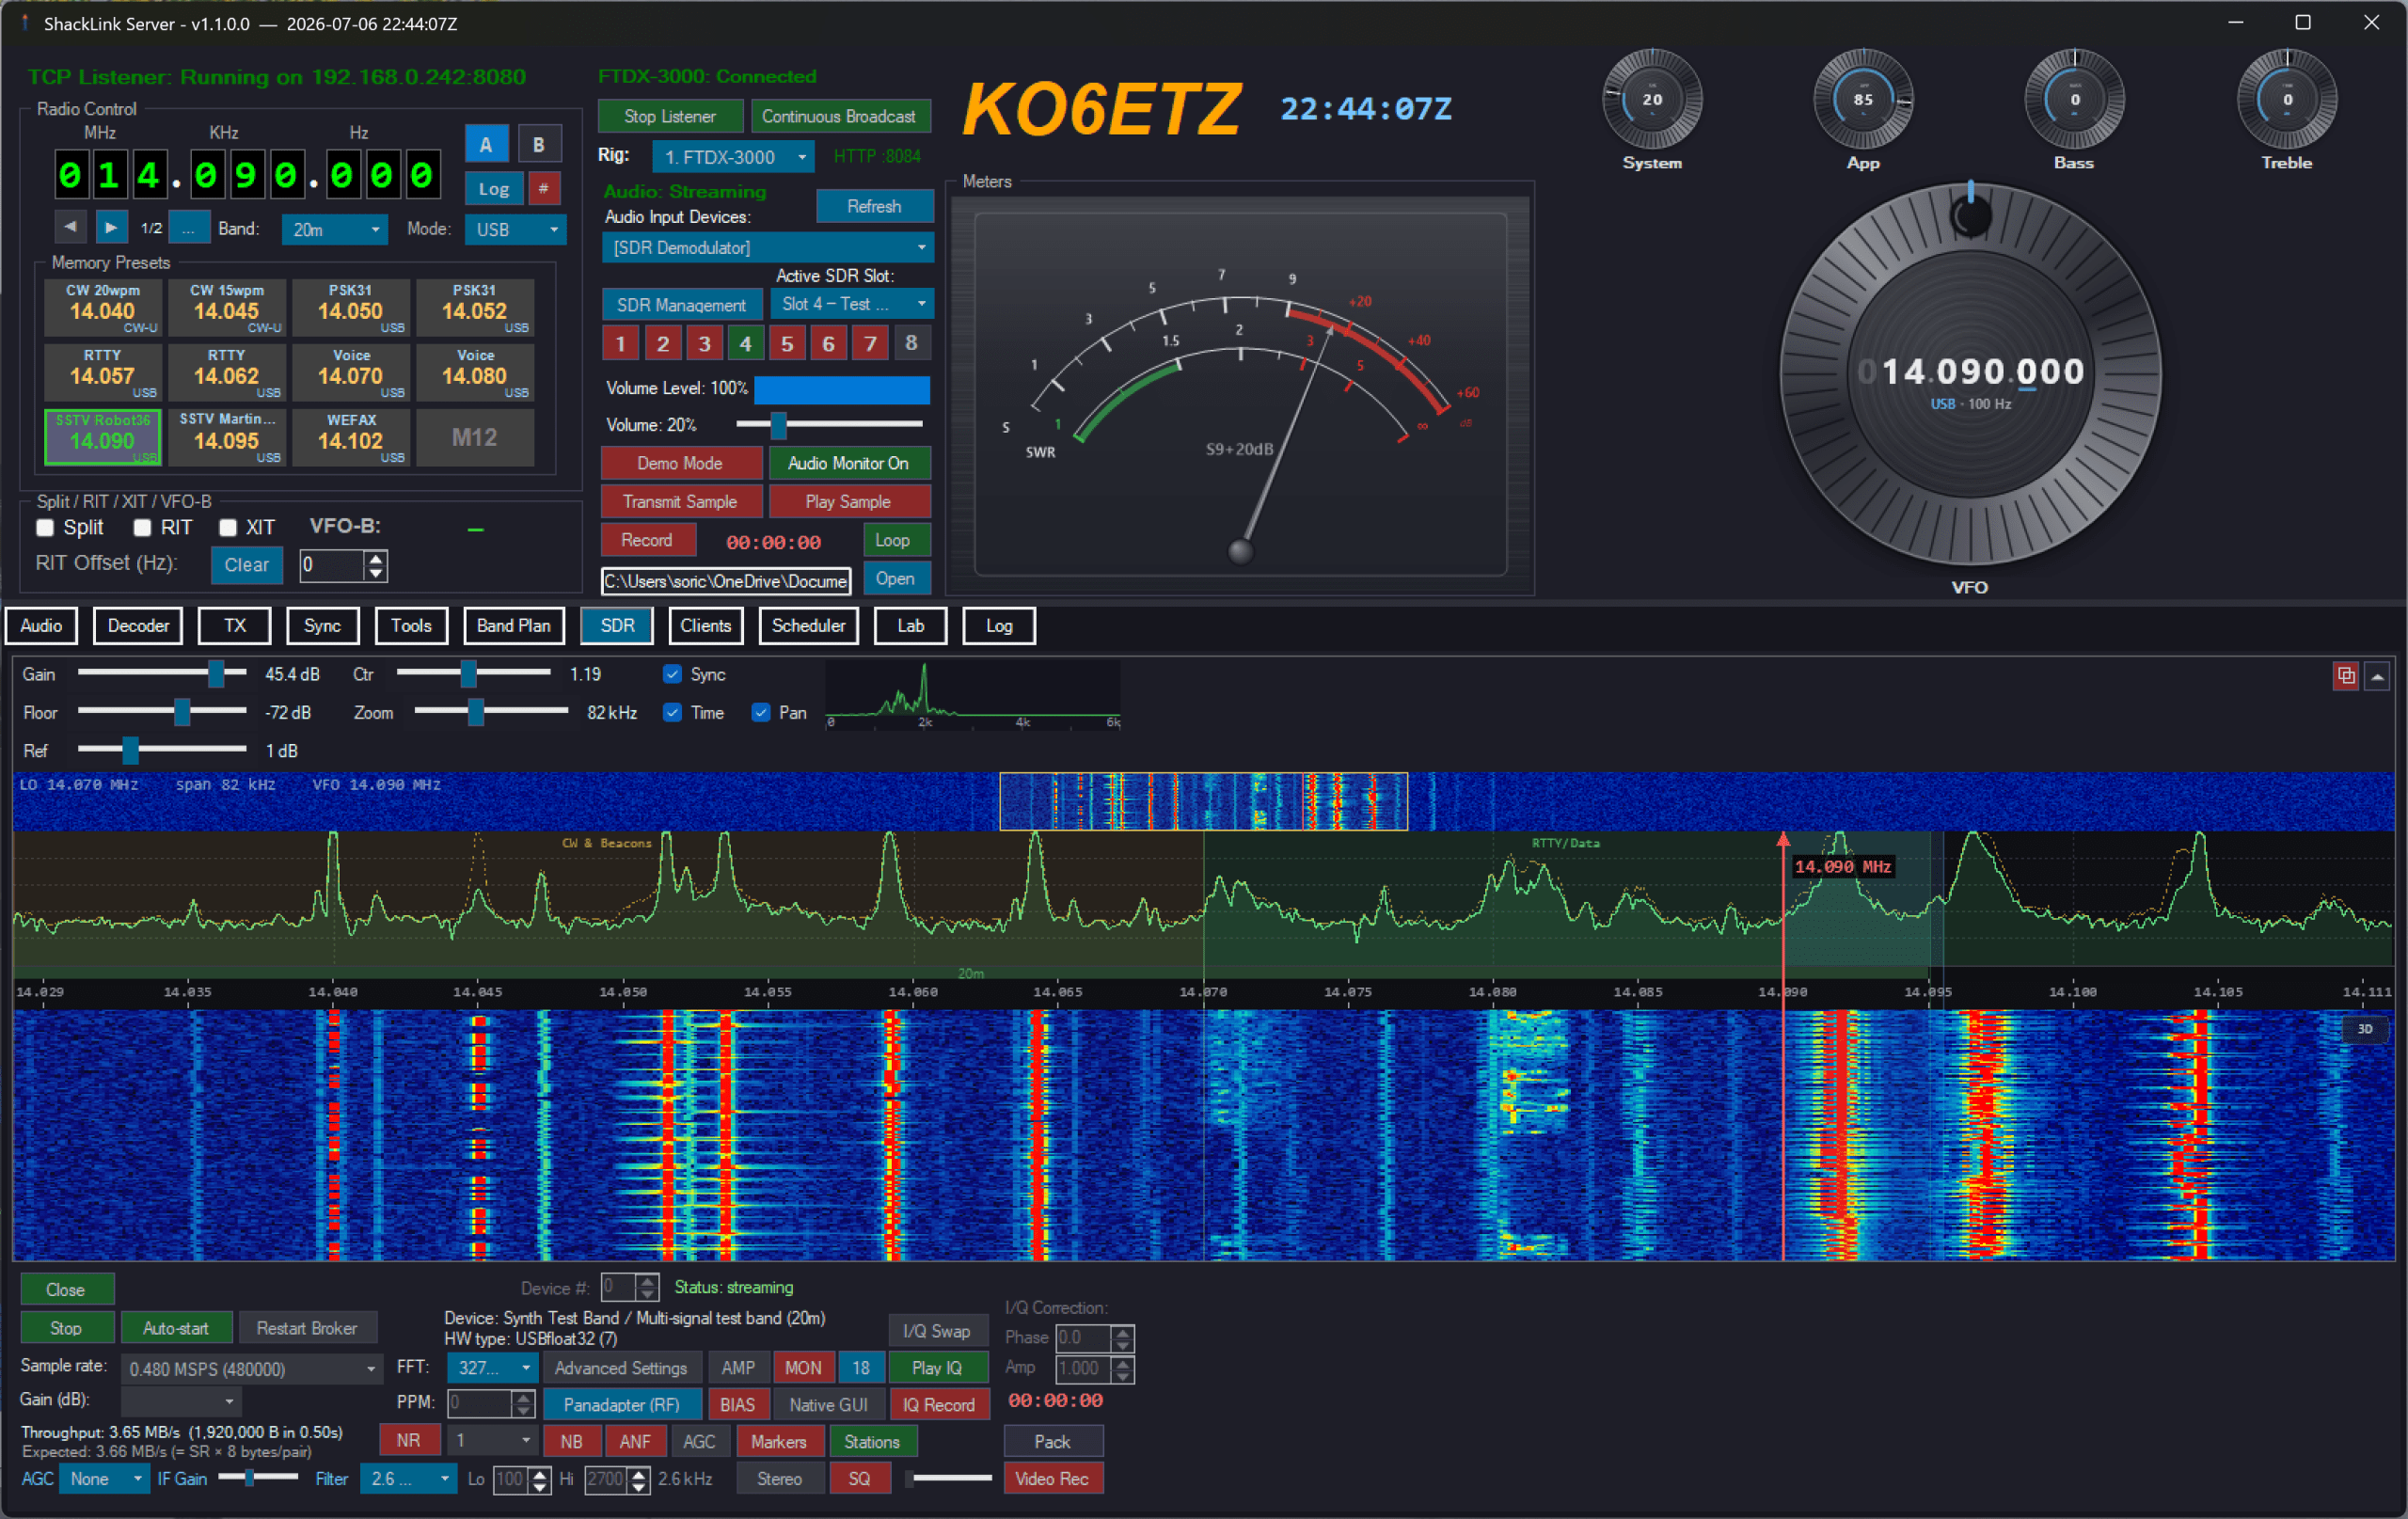Click the 18 button next to MON
This screenshot has width=2408, height=1519.
tap(860, 1368)
